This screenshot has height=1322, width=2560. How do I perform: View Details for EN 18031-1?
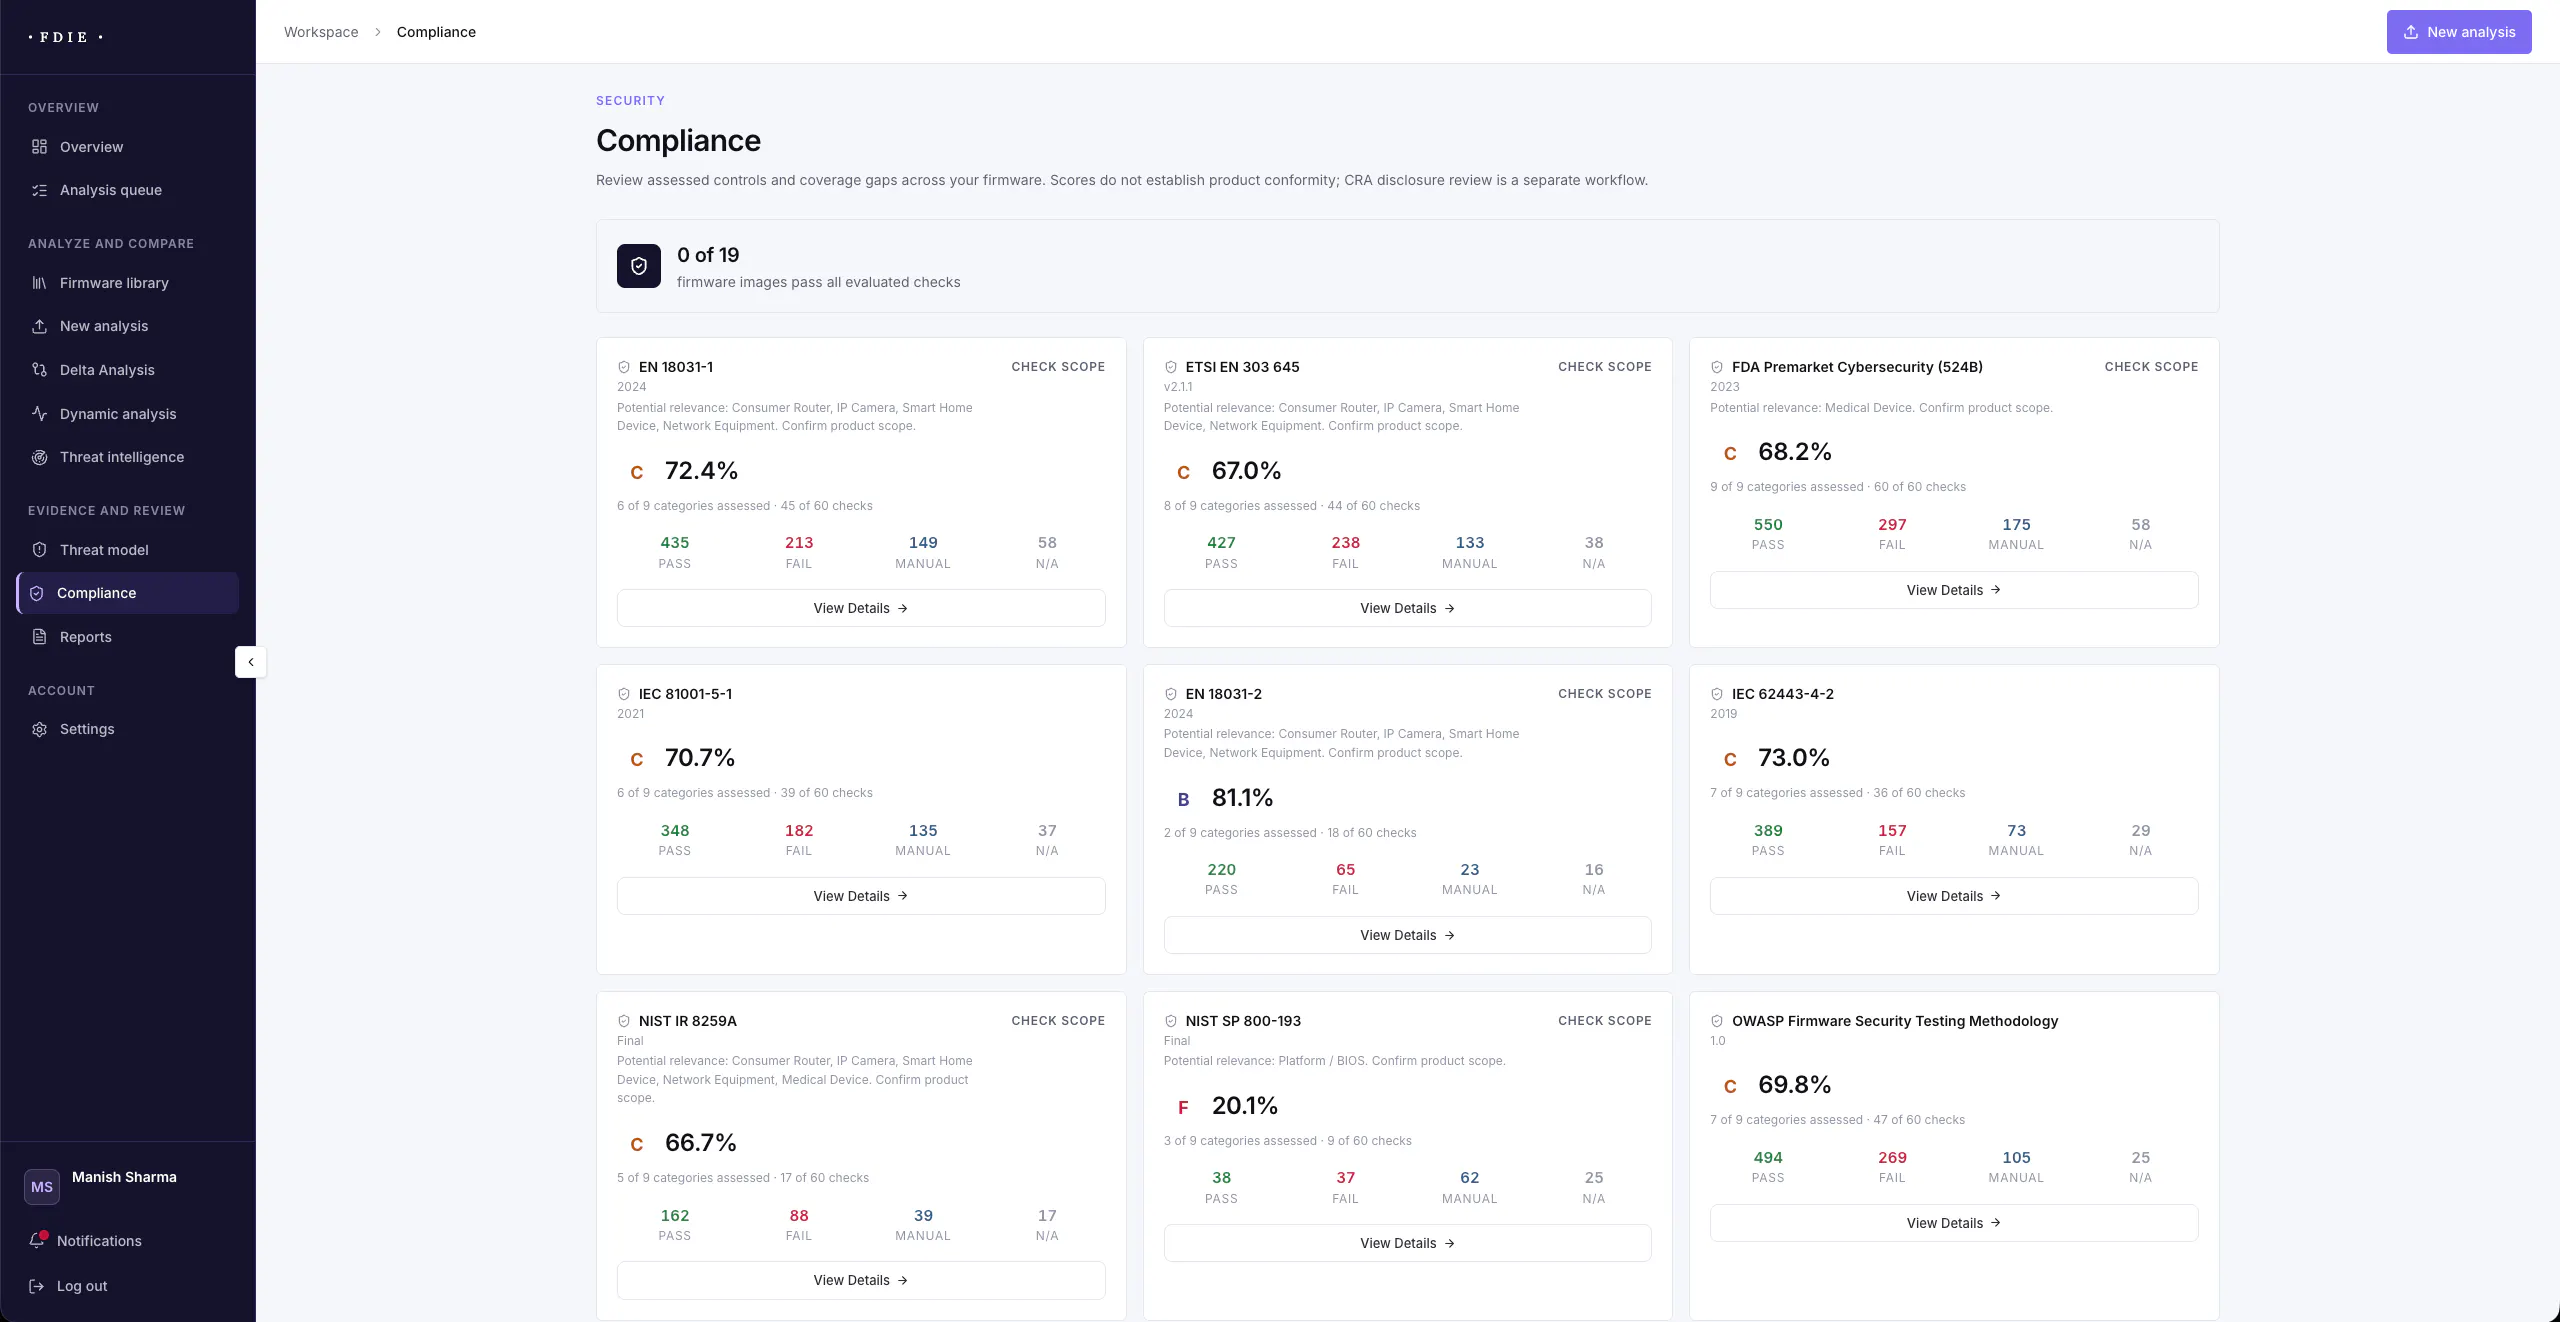861,608
